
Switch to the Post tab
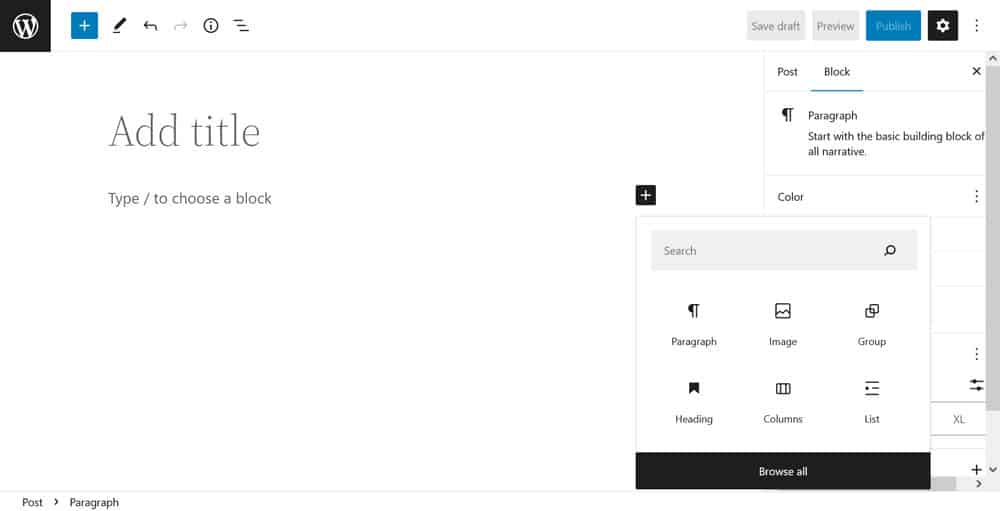click(x=788, y=72)
